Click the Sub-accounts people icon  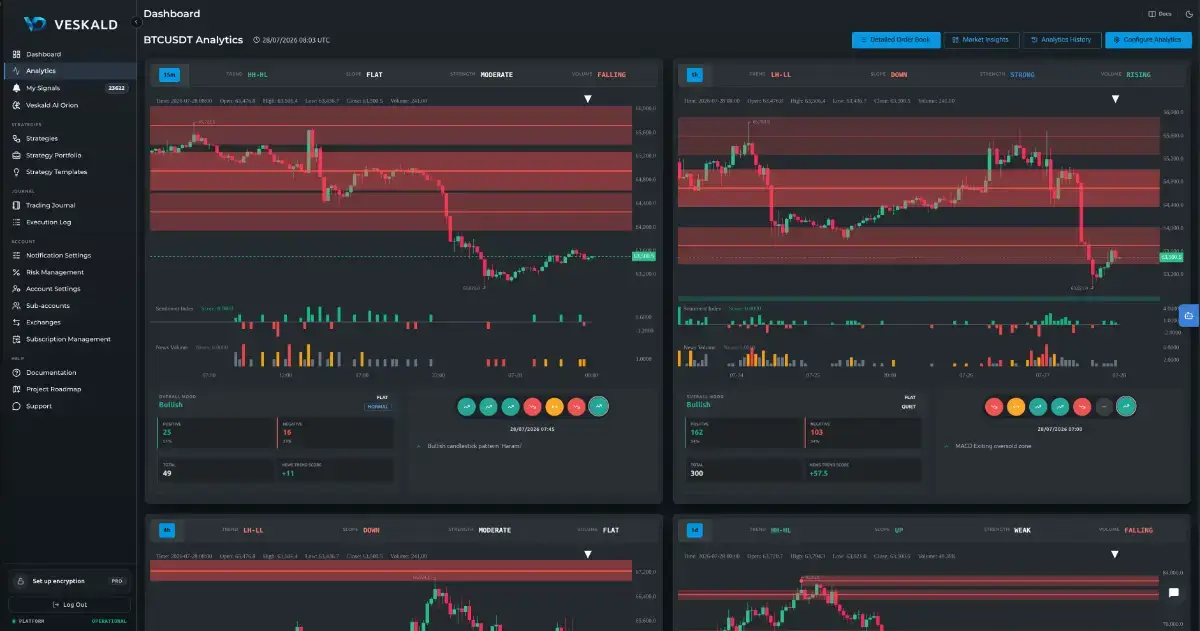(16, 305)
